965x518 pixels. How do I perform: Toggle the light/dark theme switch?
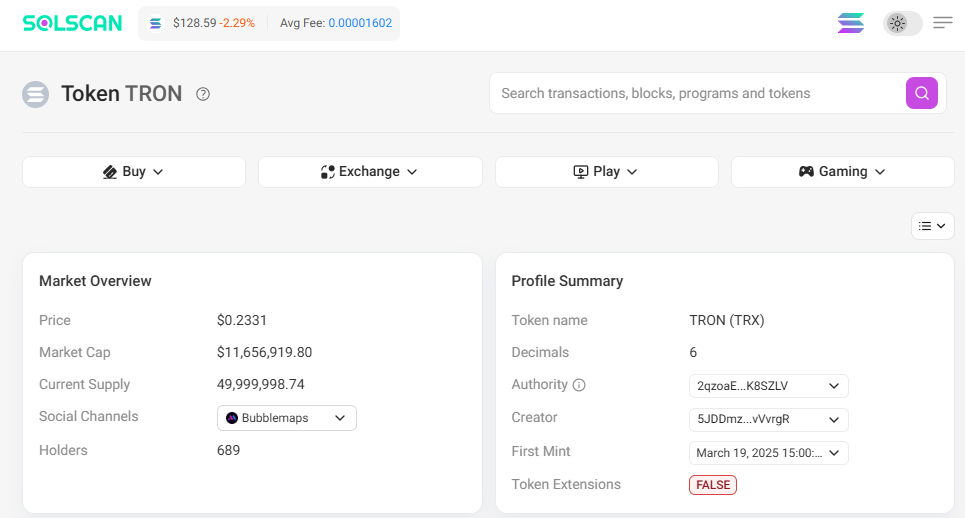pyautogui.click(x=902, y=23)
